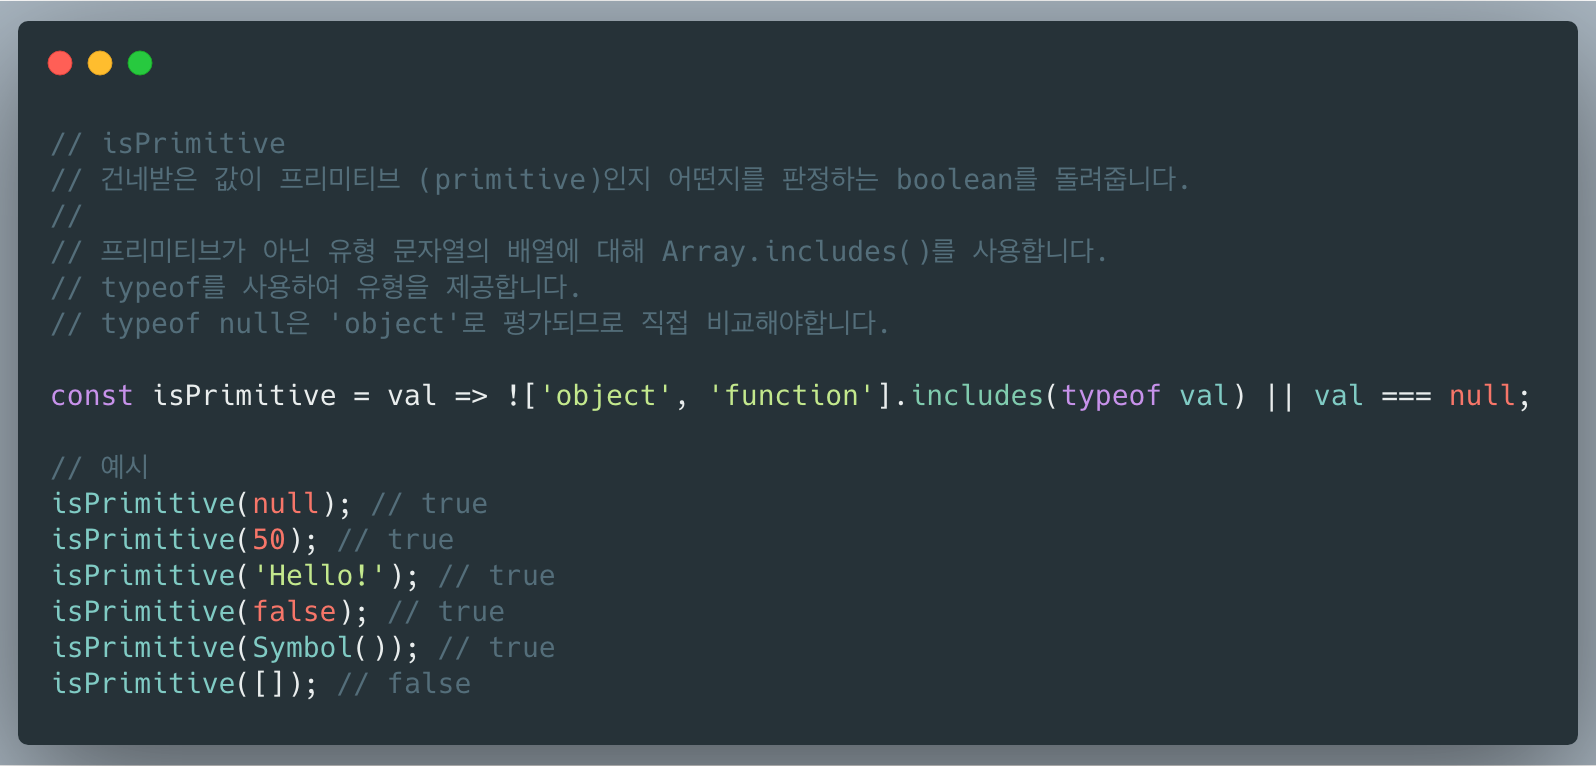Click the 'boolean를' word in comment
This screenshot has height=766, width=1596.
point(967,180)
